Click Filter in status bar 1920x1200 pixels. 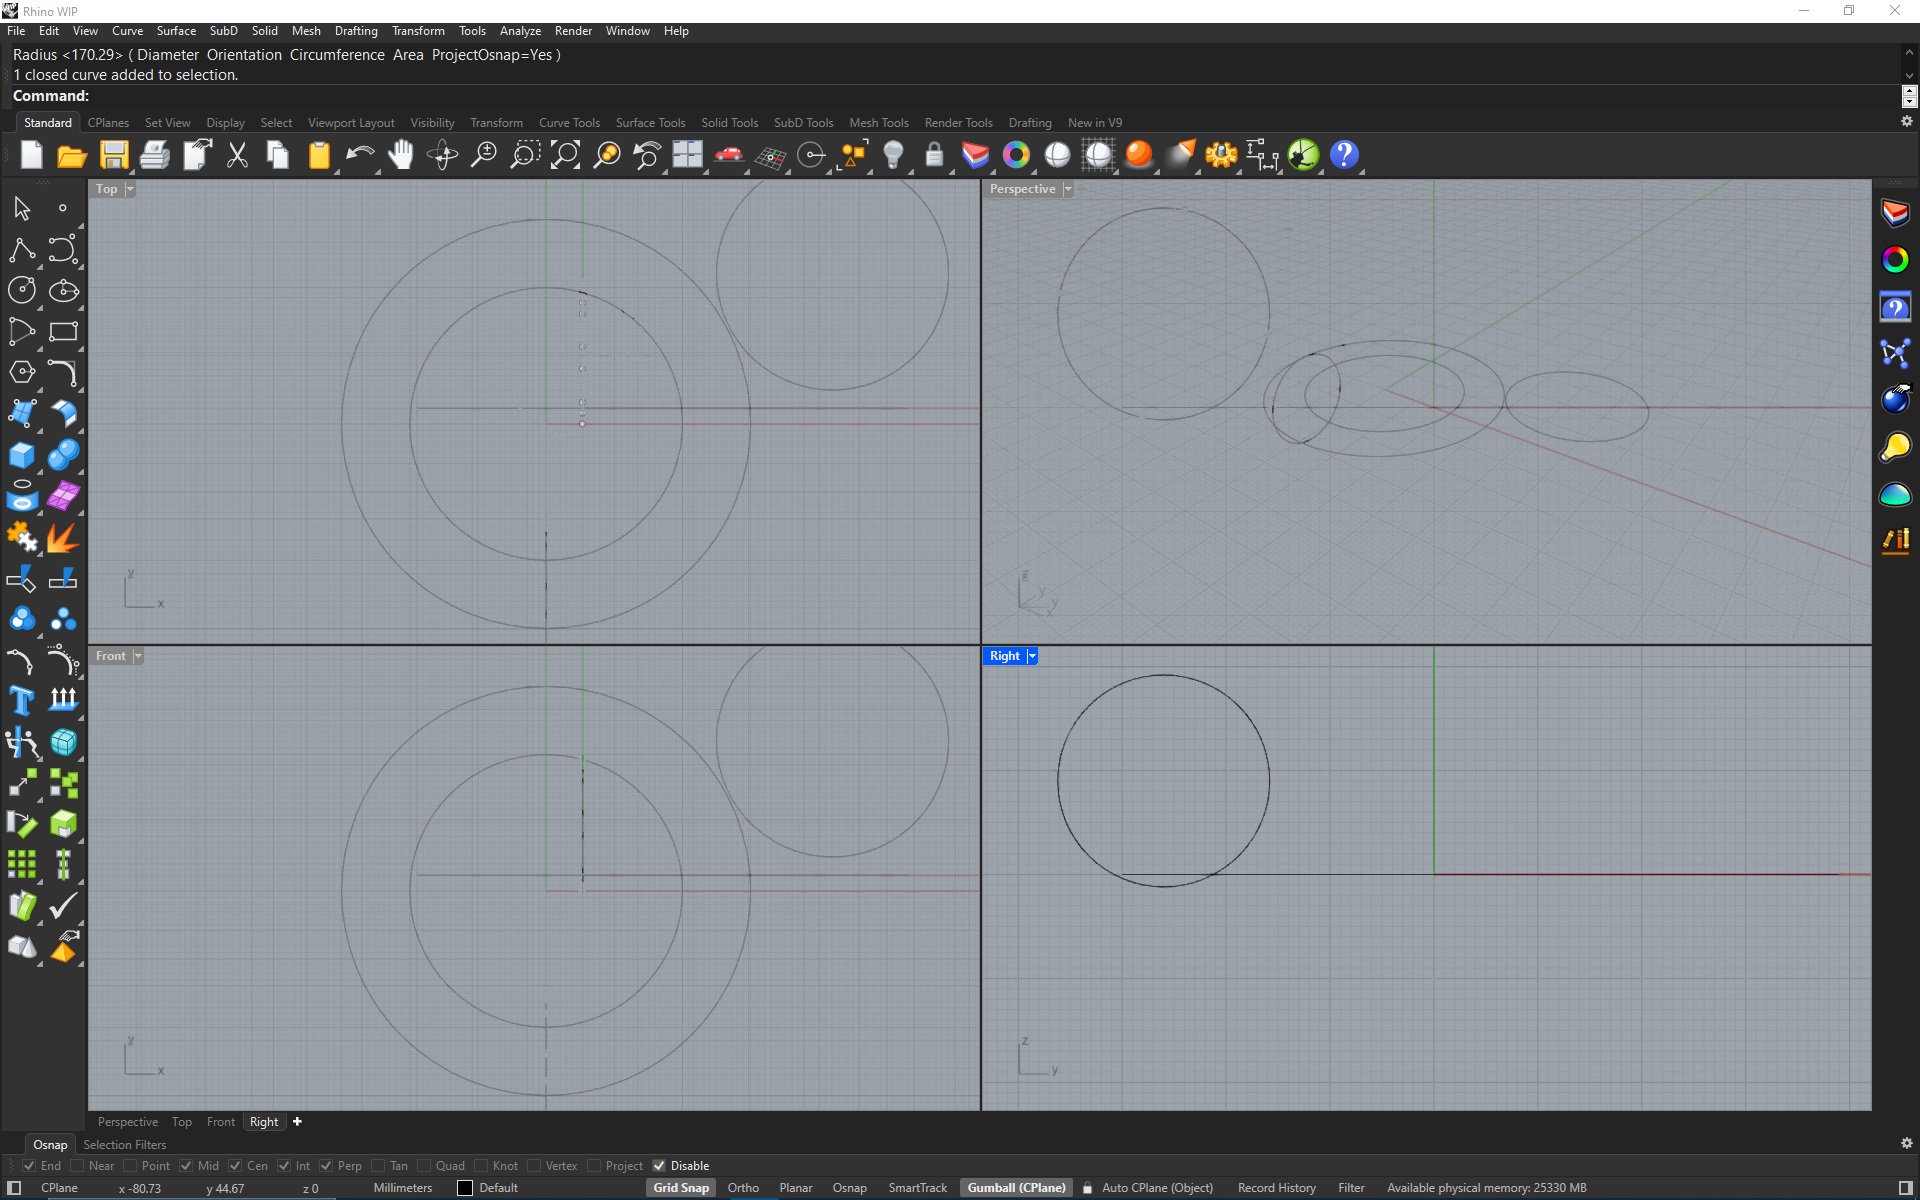coord(1351,1188)
